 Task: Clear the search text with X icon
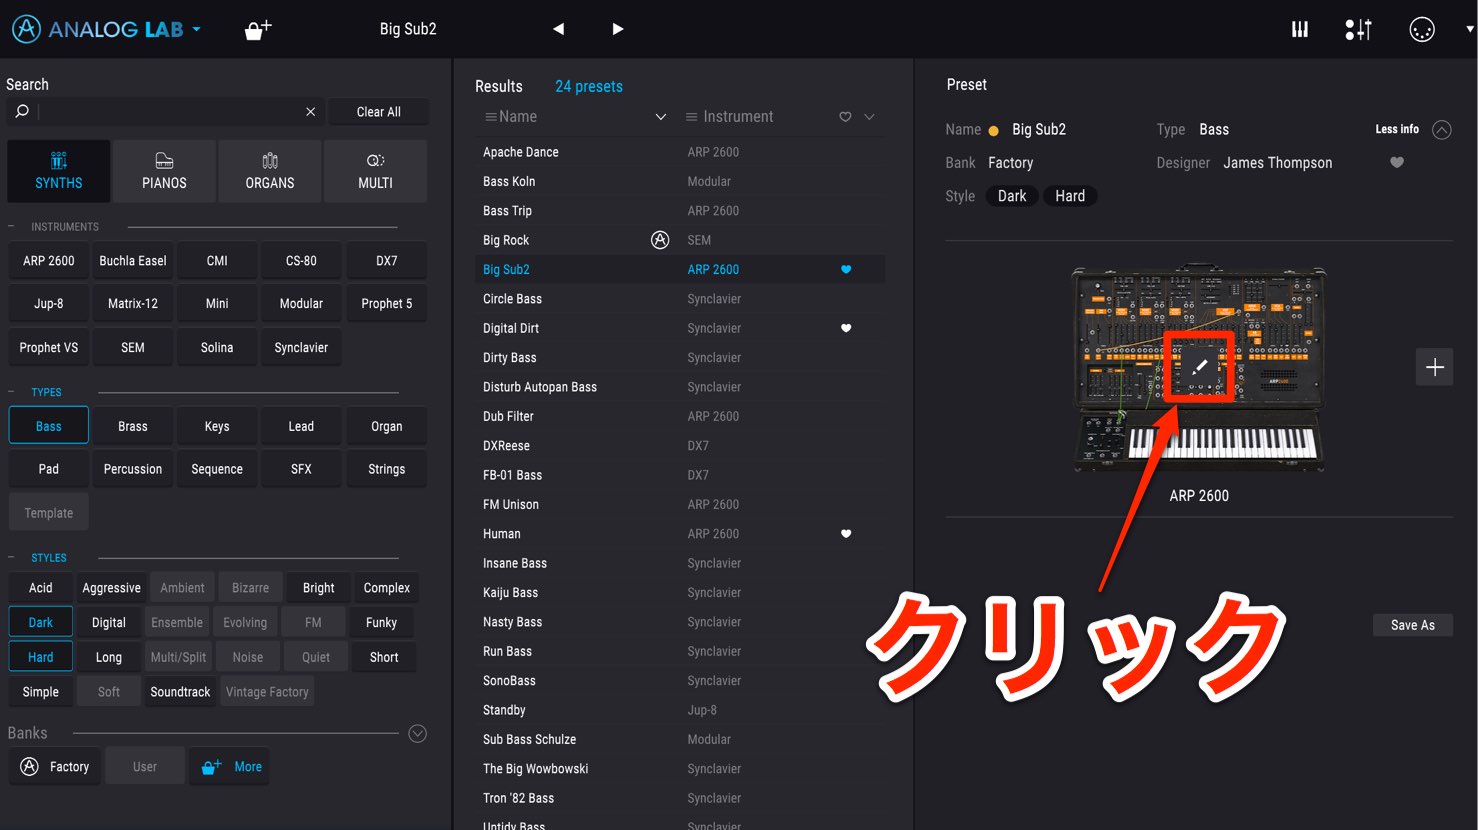coord(310,112)
